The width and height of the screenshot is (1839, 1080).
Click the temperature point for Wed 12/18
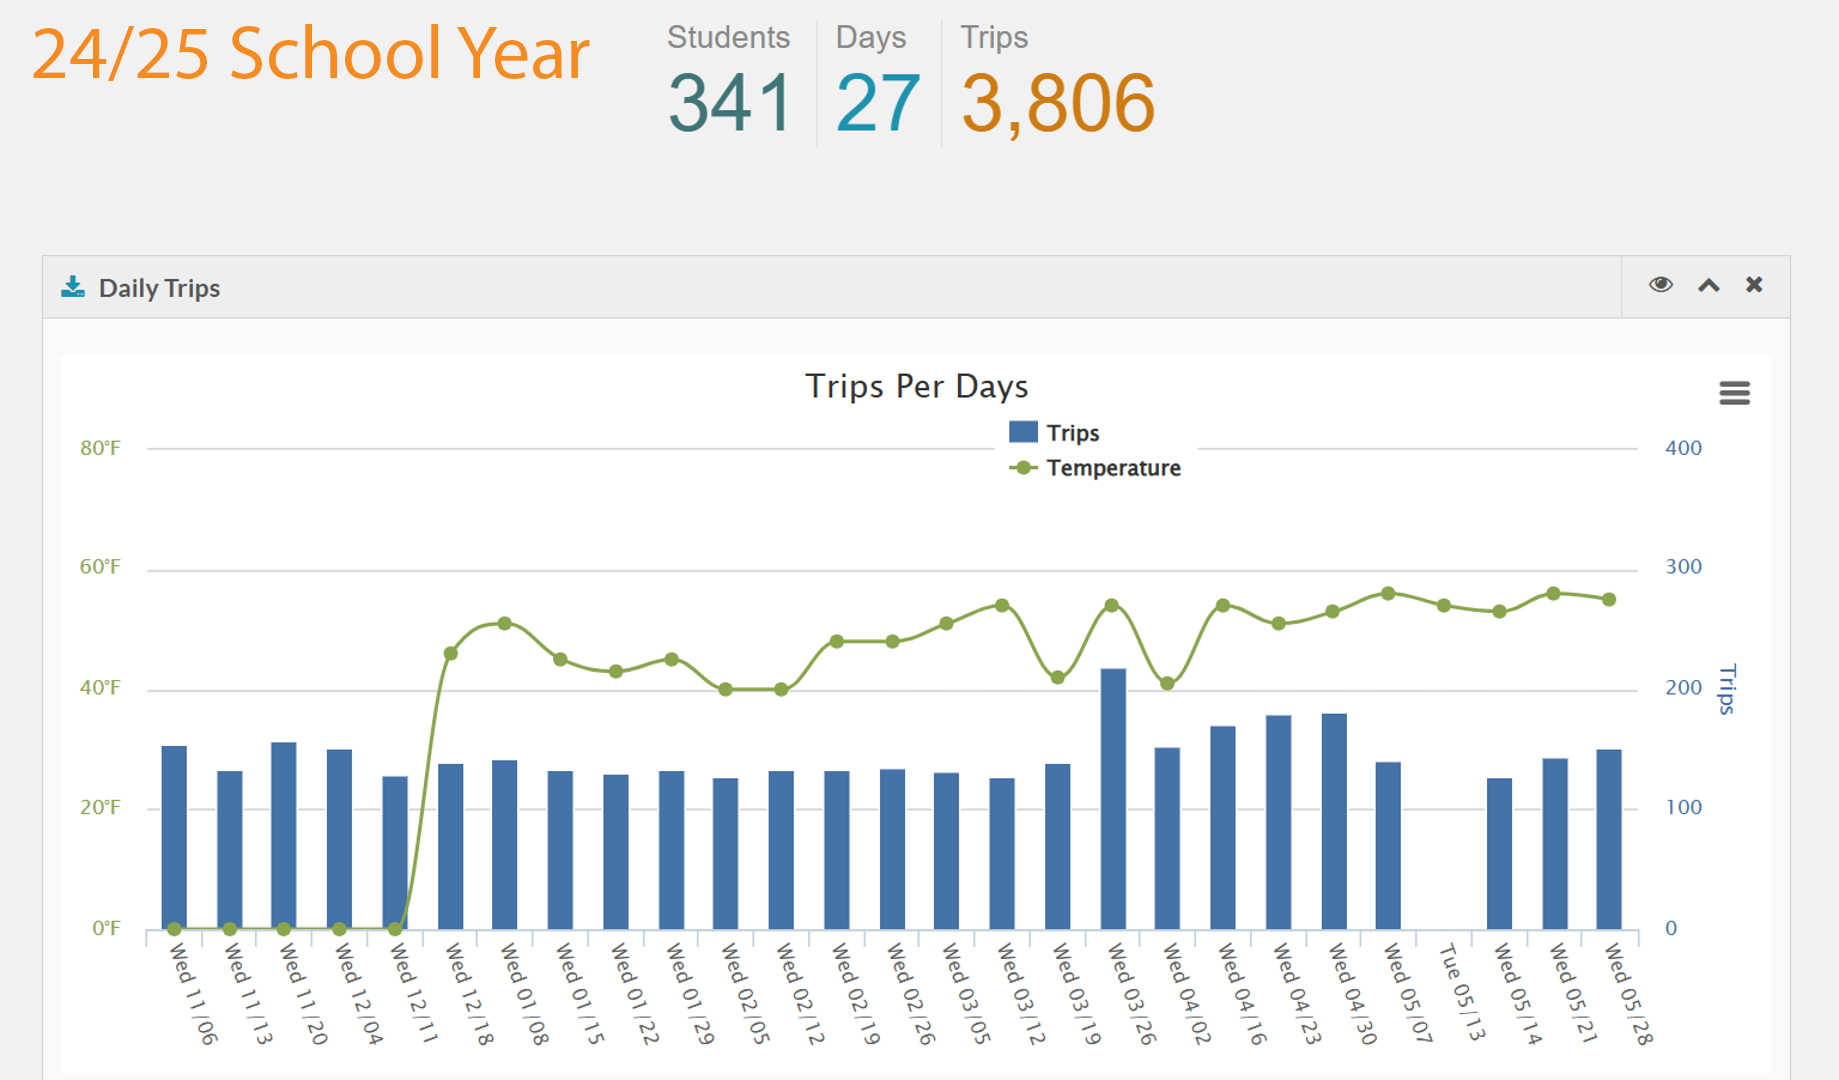(x=450, y=654)
